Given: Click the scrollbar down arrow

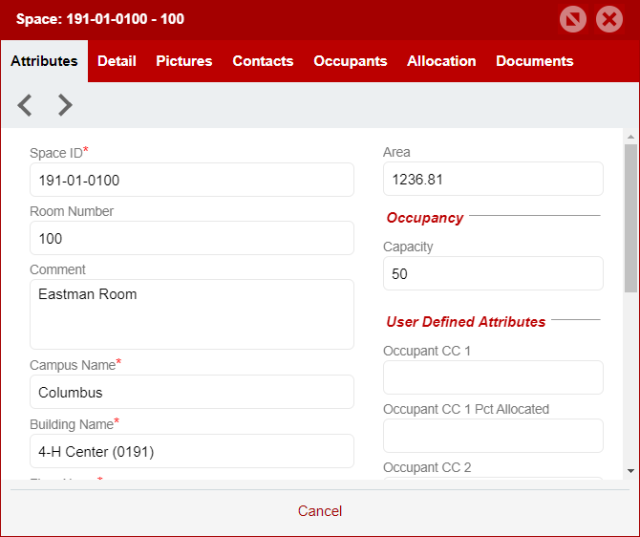Looking at the screenshot, I should 630,470.
